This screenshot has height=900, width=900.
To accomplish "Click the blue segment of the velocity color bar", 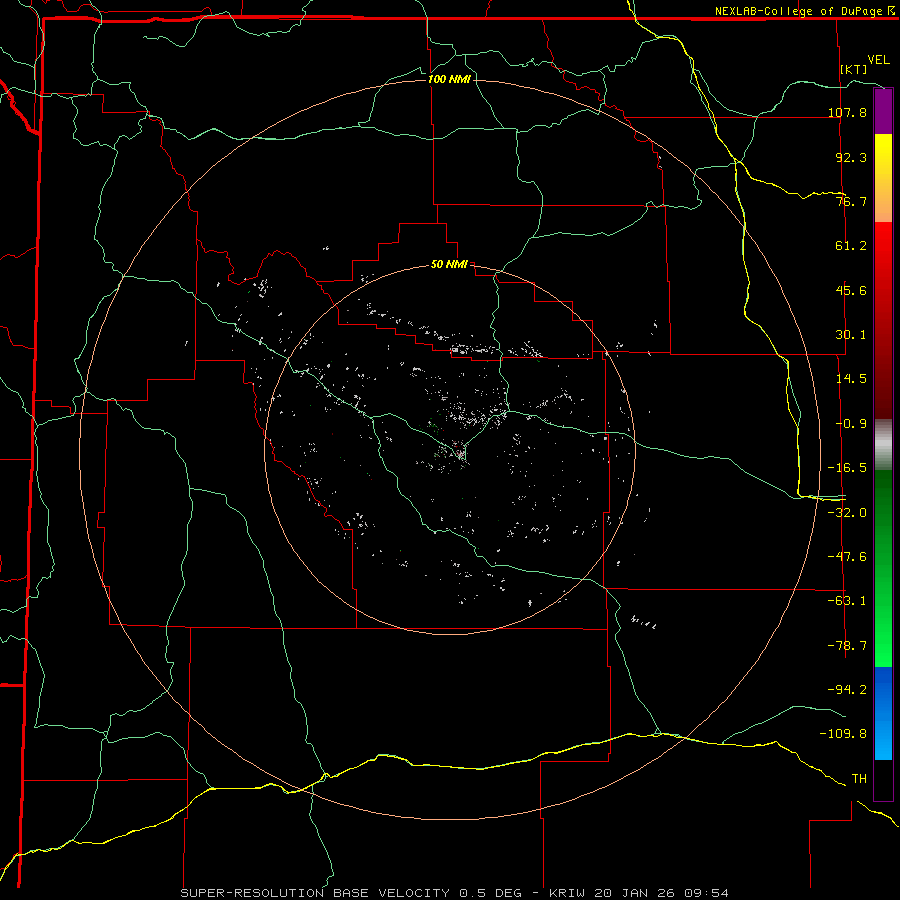I will tap(883, 713).
